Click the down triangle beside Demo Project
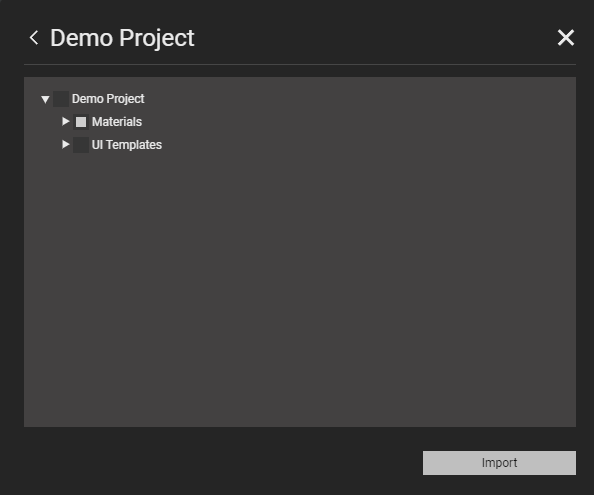Screen dimensions: 594x495 (45, 99)
